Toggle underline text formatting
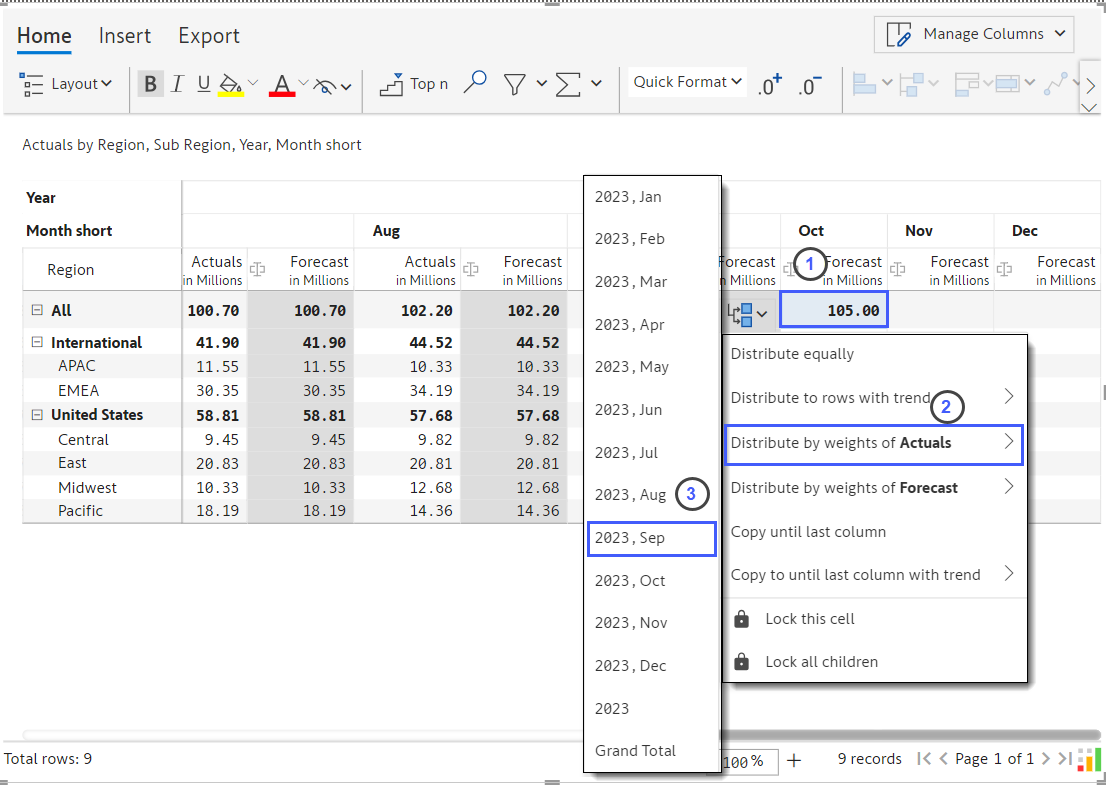The height and width of the screenshot is (787, 1106). [x=204, y=84]
